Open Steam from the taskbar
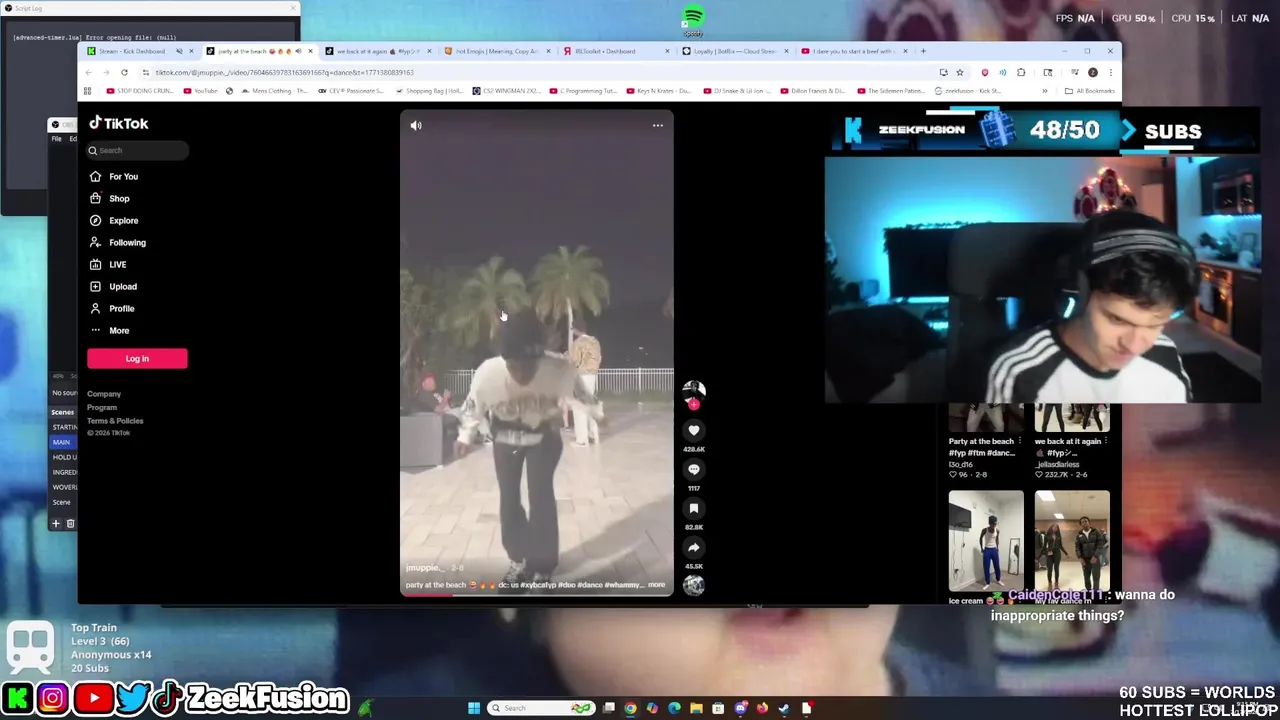Viewport: 1280px width, 720px height. [784, 708]
